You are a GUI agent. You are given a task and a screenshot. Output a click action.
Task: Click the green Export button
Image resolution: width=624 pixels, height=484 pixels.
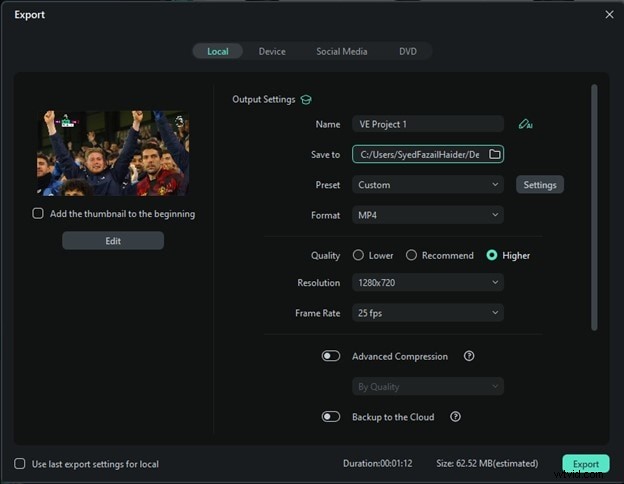click(x=585, y=464)
